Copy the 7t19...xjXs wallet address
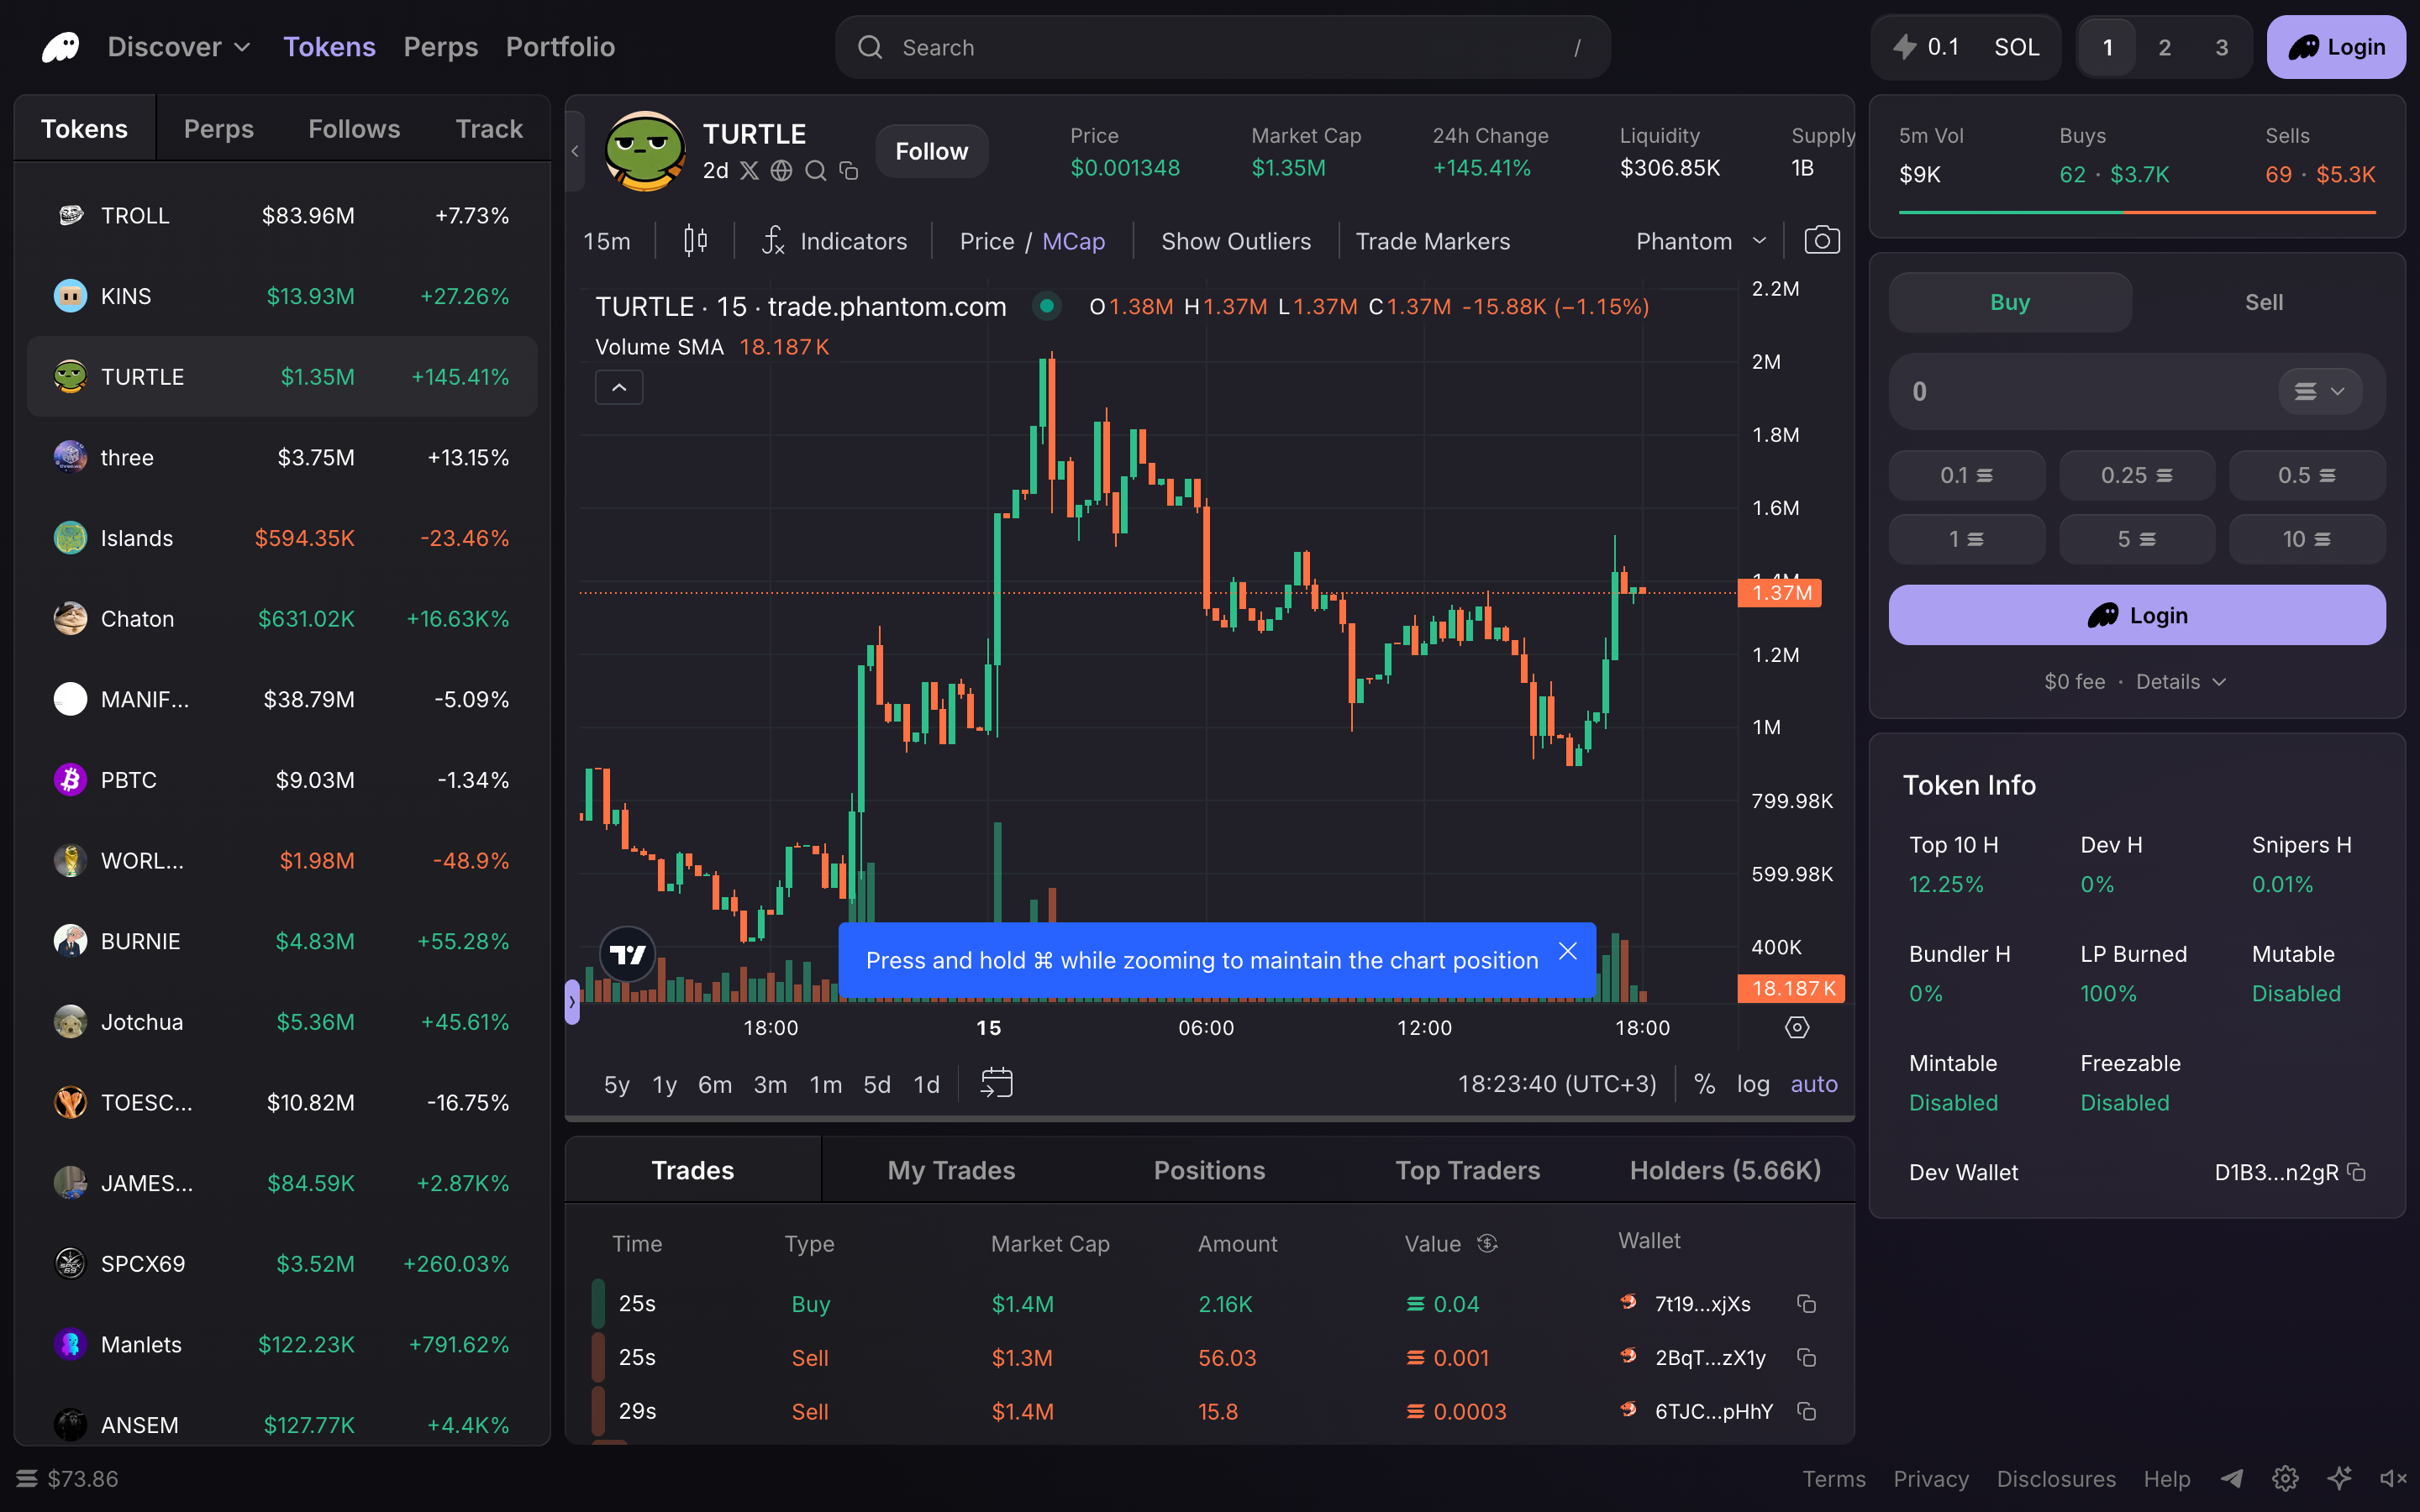This screenshot has width=2420, height=1512. click(x=1806, y=1304)
